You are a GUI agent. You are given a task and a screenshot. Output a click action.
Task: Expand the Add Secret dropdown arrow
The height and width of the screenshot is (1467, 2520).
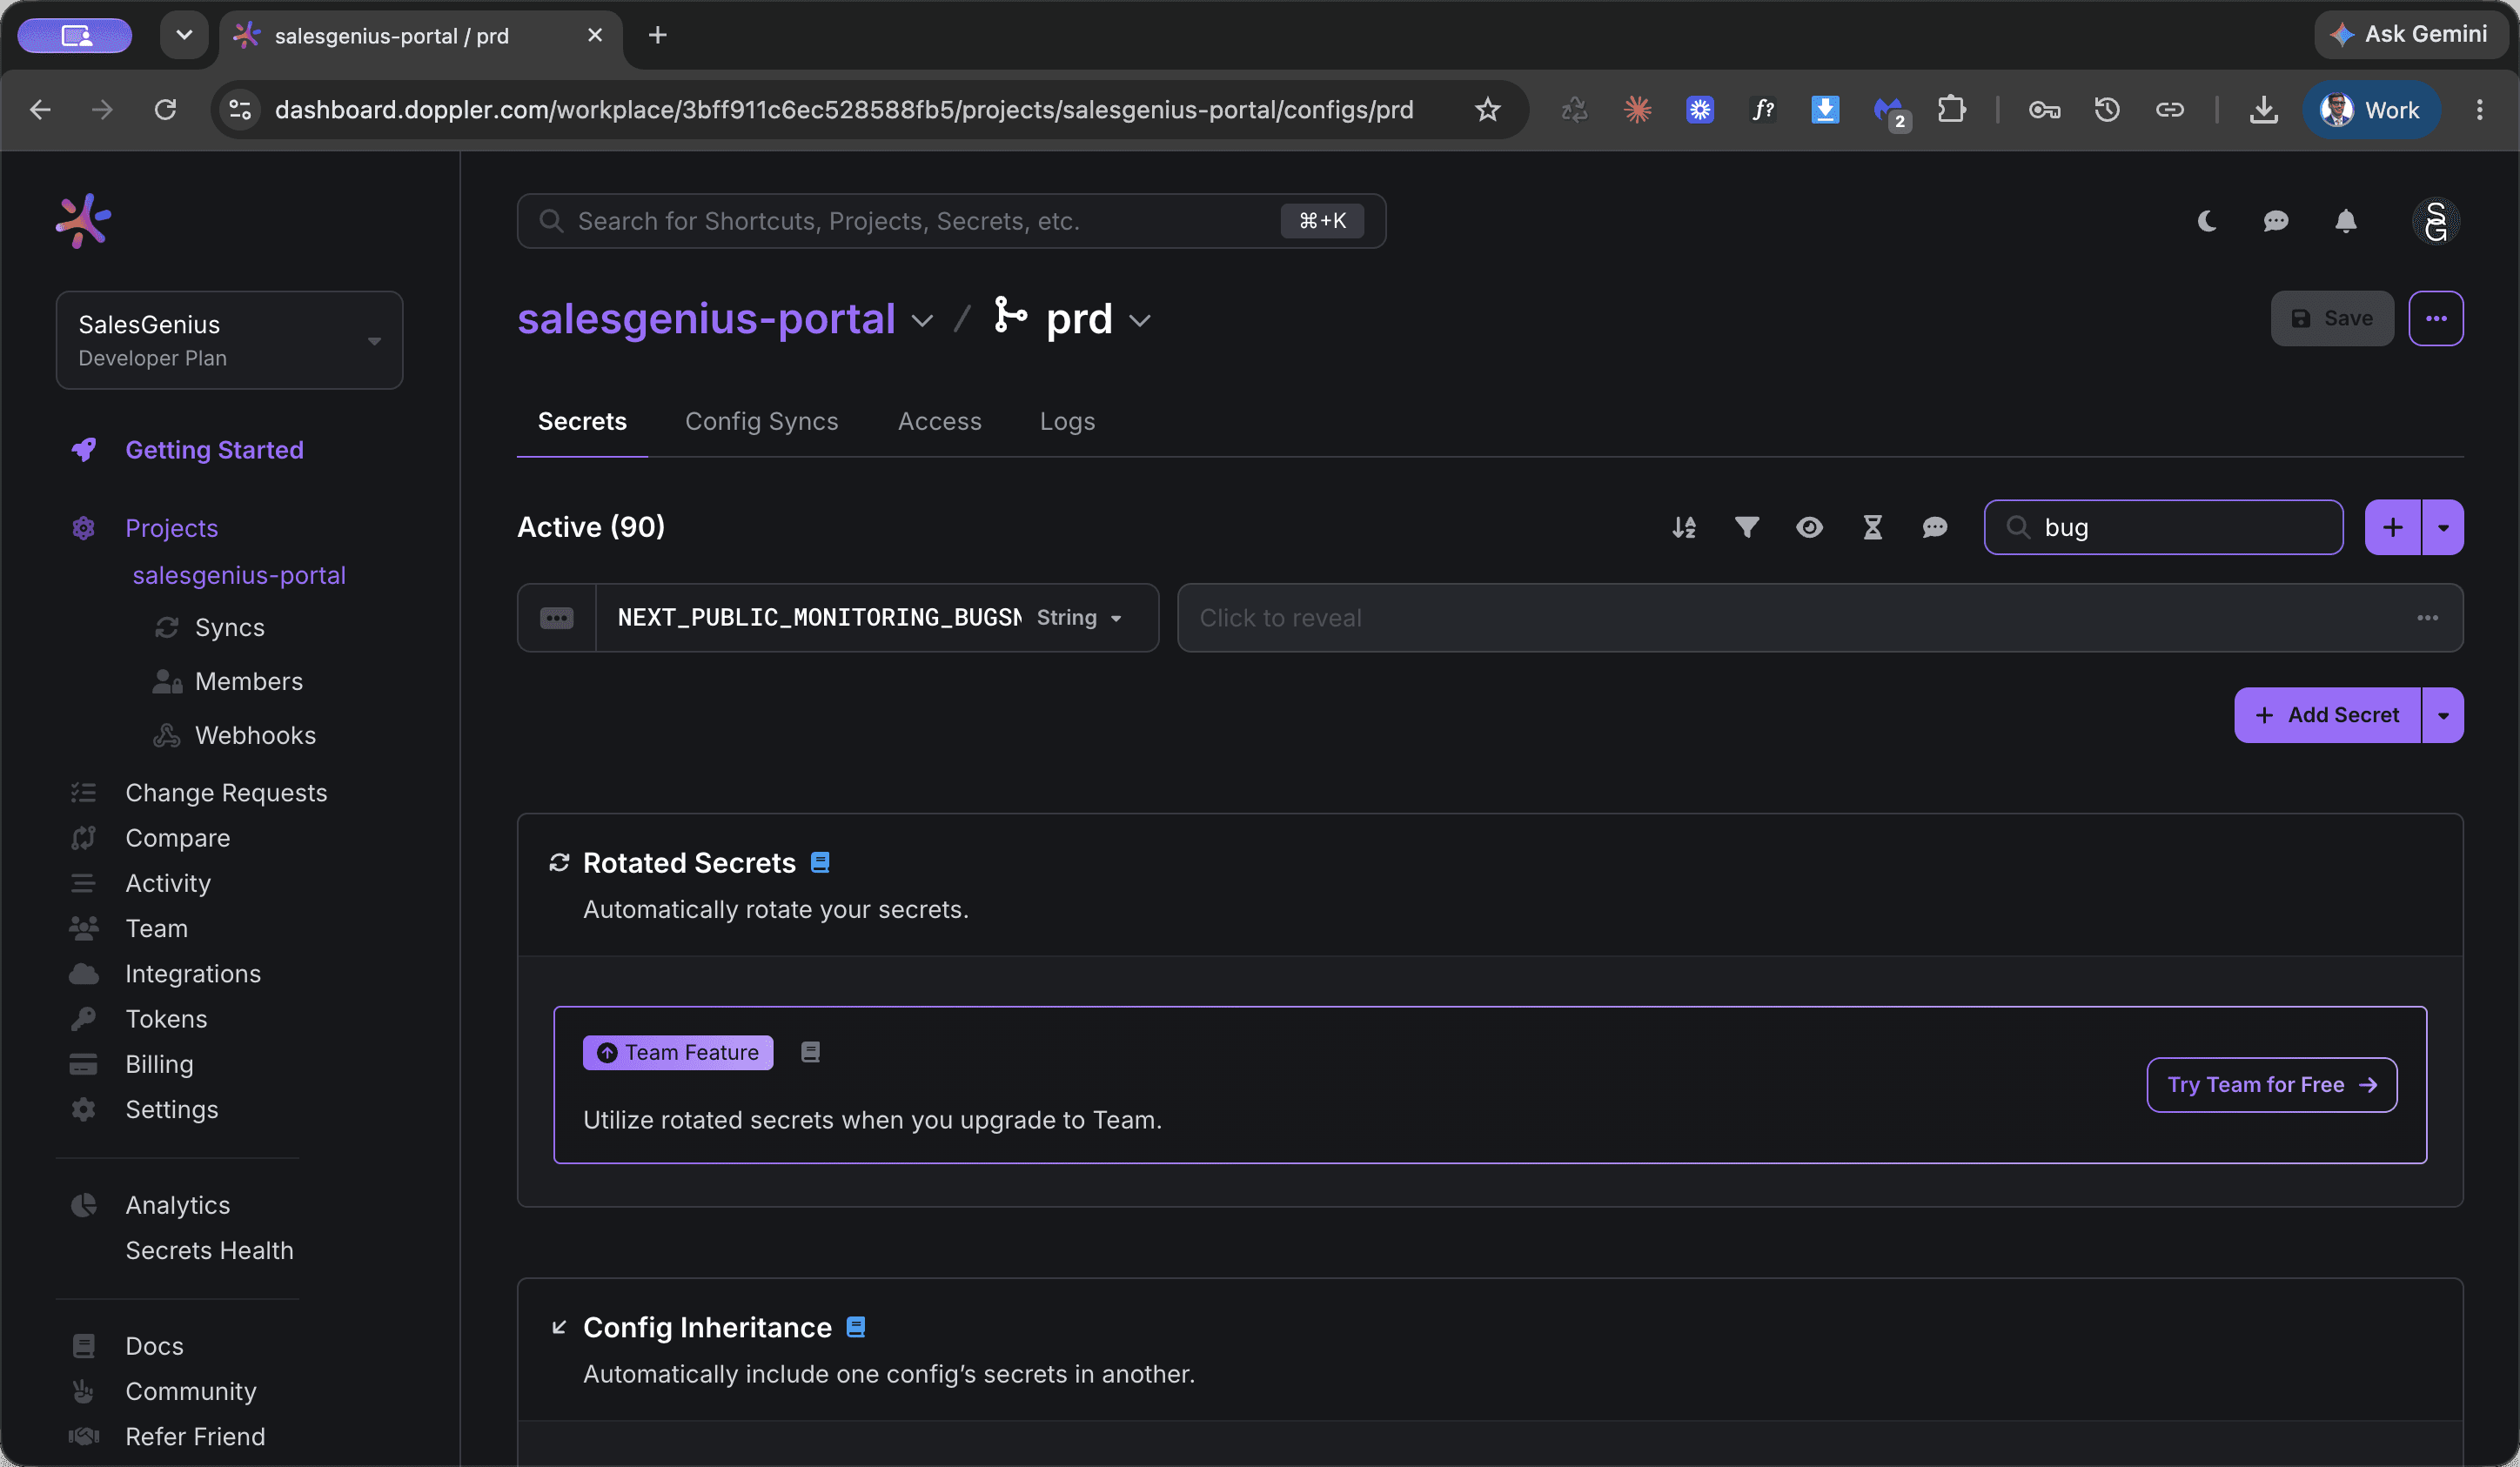(x=2443, y=715)
